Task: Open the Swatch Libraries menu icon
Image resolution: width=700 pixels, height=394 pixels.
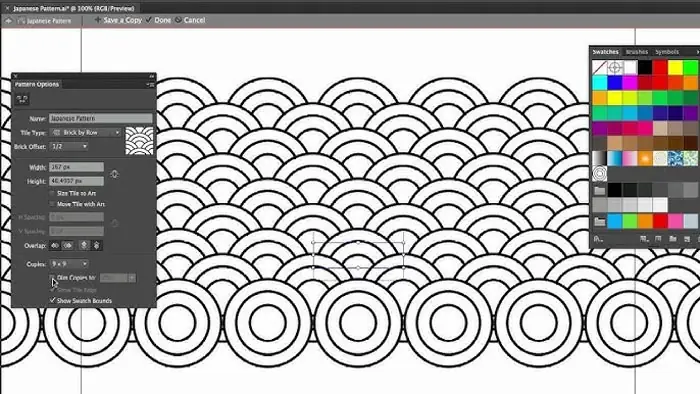Action: (x=598, y=240)
